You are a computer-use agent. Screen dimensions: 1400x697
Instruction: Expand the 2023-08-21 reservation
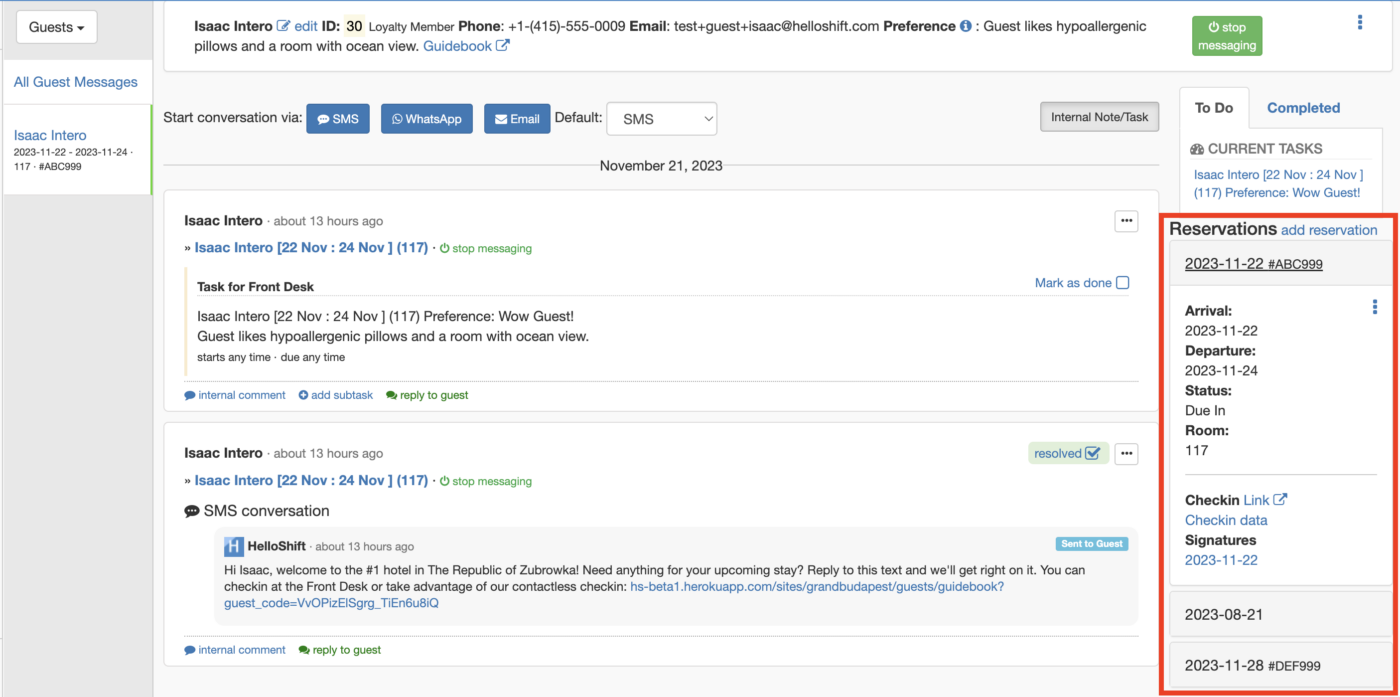(1280, 614)
